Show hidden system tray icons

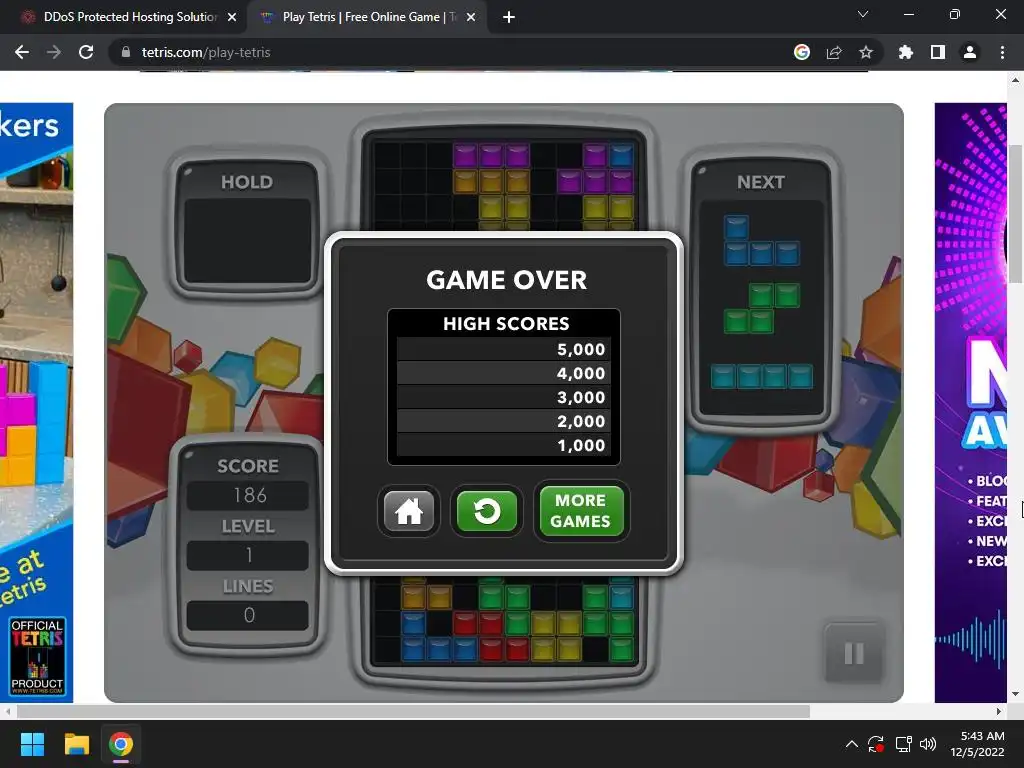point(852,744)
